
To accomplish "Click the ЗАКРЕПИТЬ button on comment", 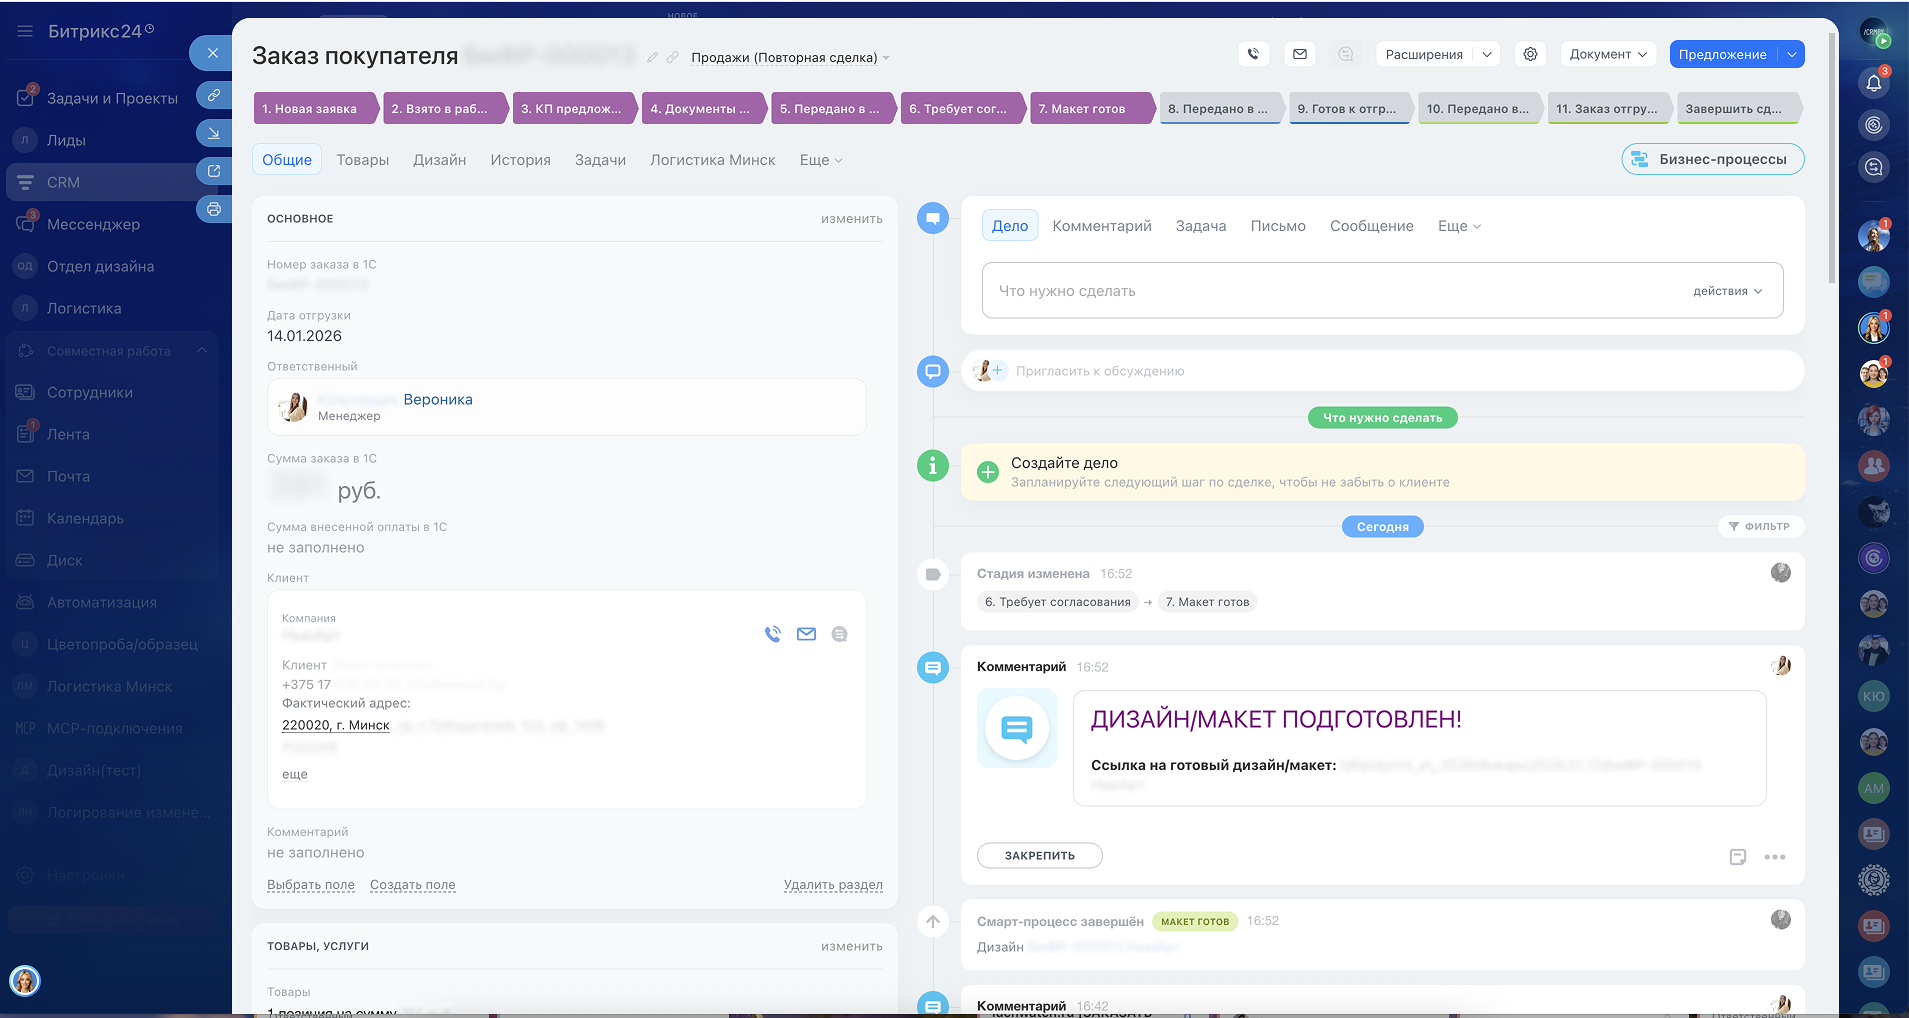I will tap(1040, 856).
